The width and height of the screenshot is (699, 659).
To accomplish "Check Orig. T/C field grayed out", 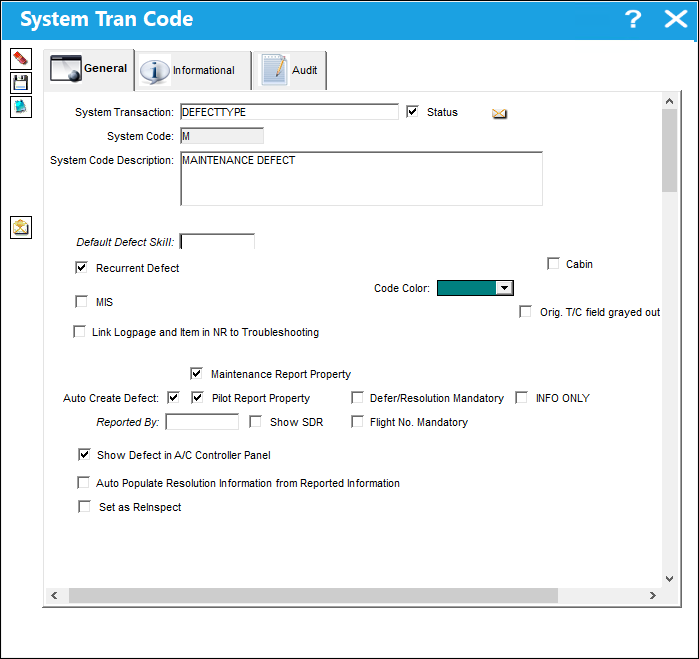I will [525, 311].
